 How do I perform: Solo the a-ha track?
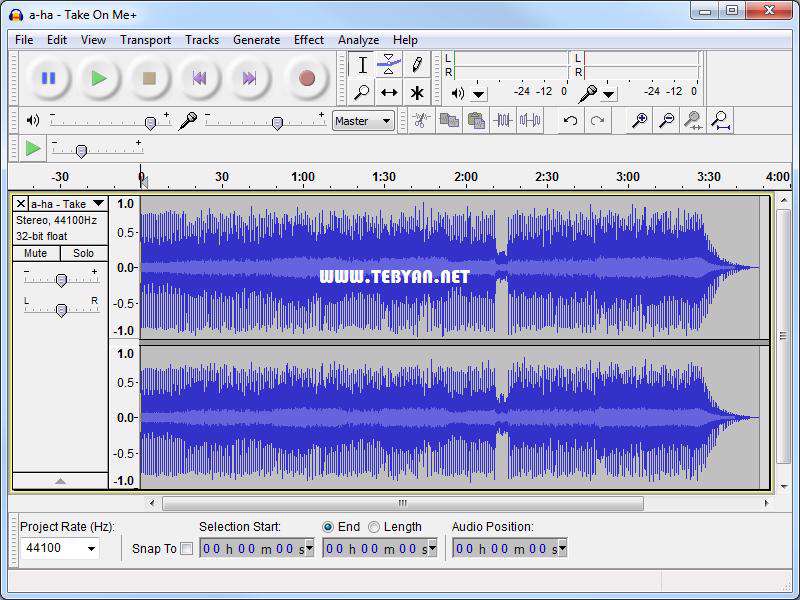(84, 253)
